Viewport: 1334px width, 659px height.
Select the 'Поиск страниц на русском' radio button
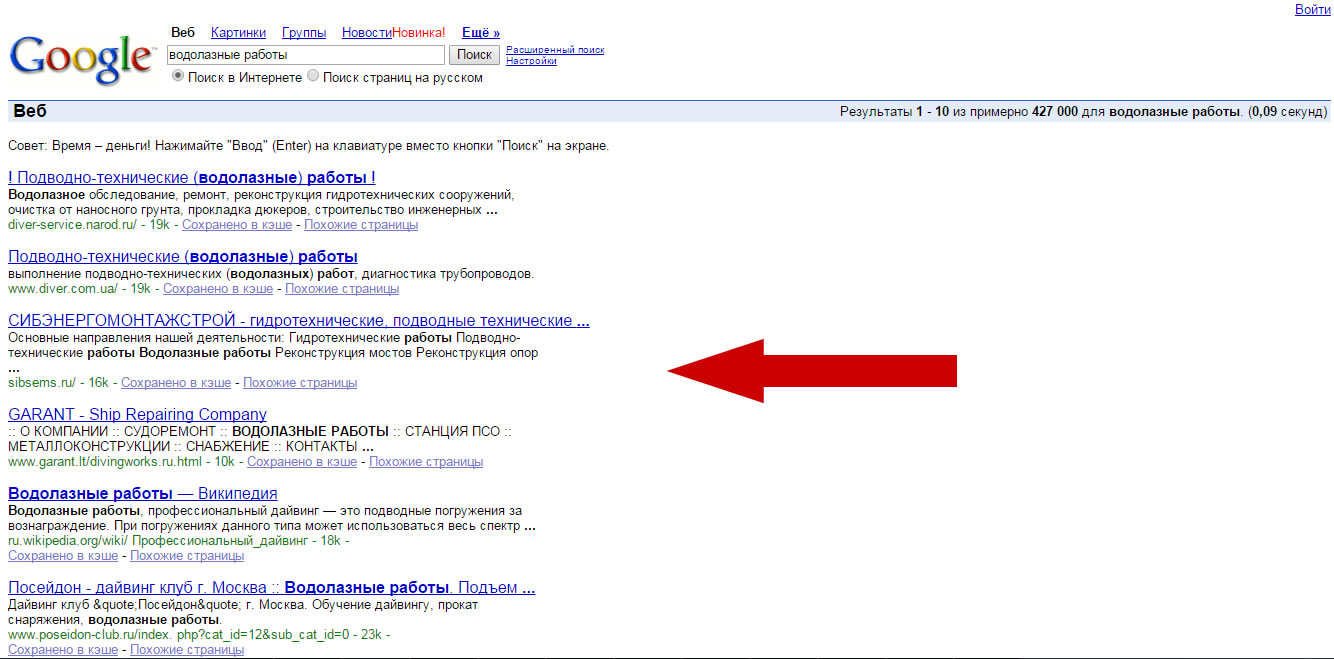tap(313, 76)
